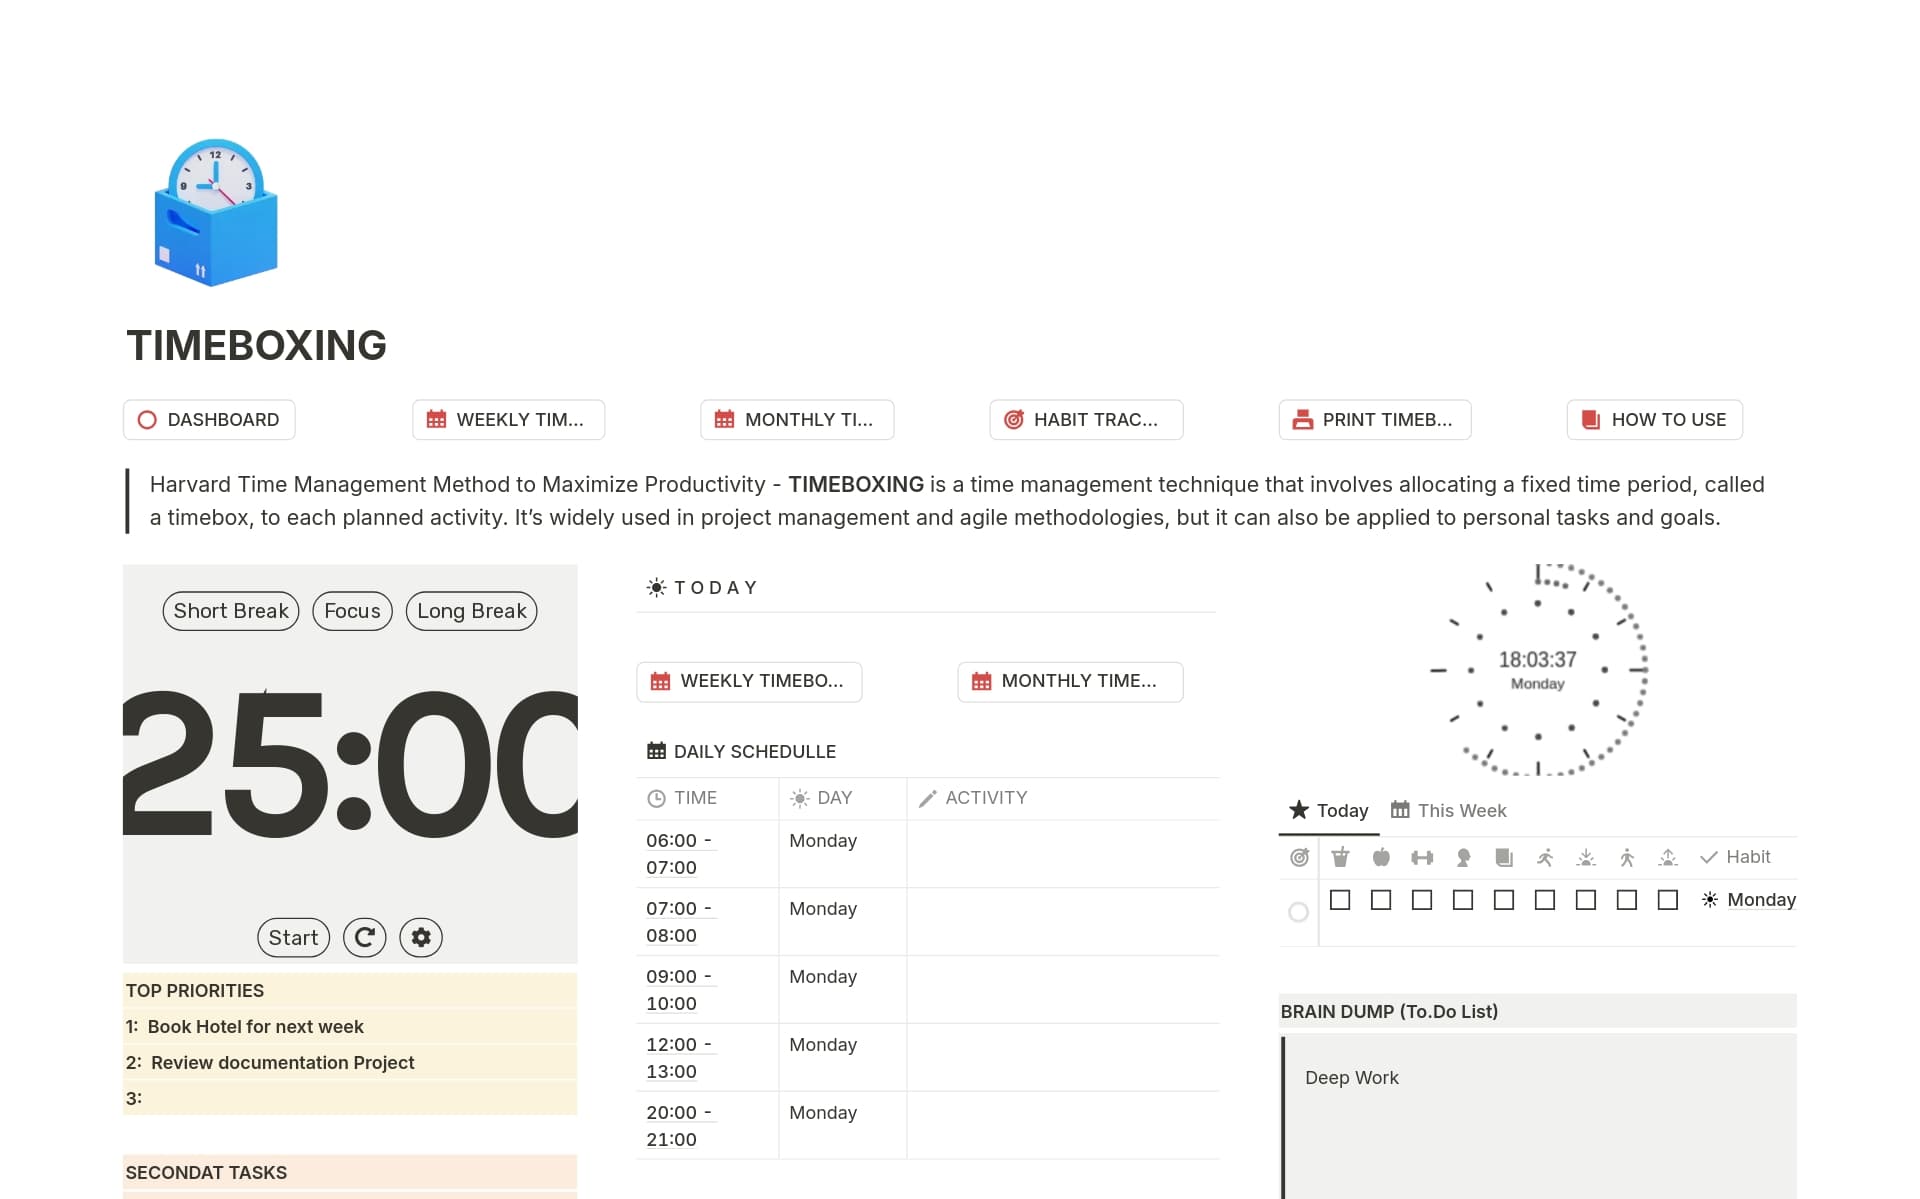Open the DAILY SCHEDULLE database title

[755, 752]
